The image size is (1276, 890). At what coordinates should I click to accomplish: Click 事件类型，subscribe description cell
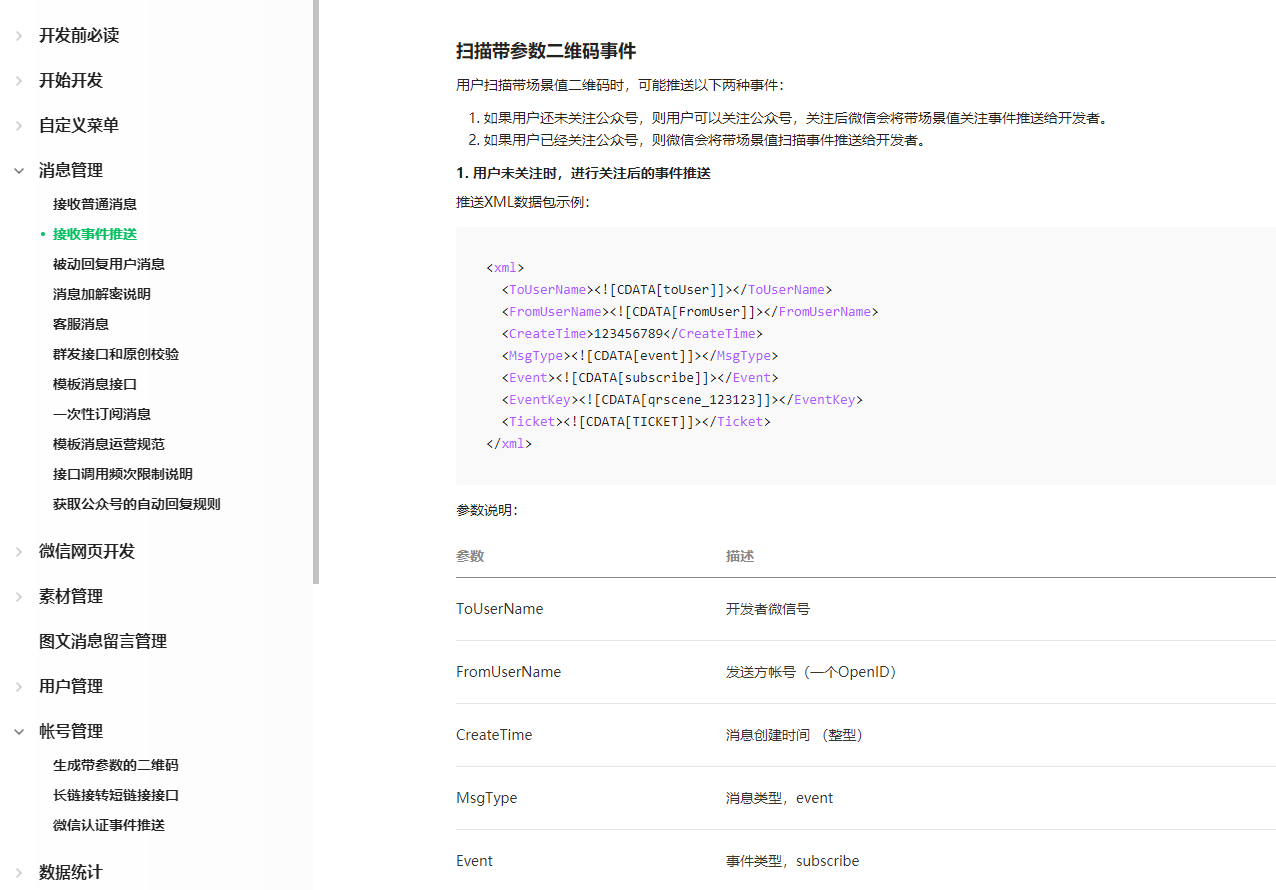pyautogui.click(x=793, y=861)
